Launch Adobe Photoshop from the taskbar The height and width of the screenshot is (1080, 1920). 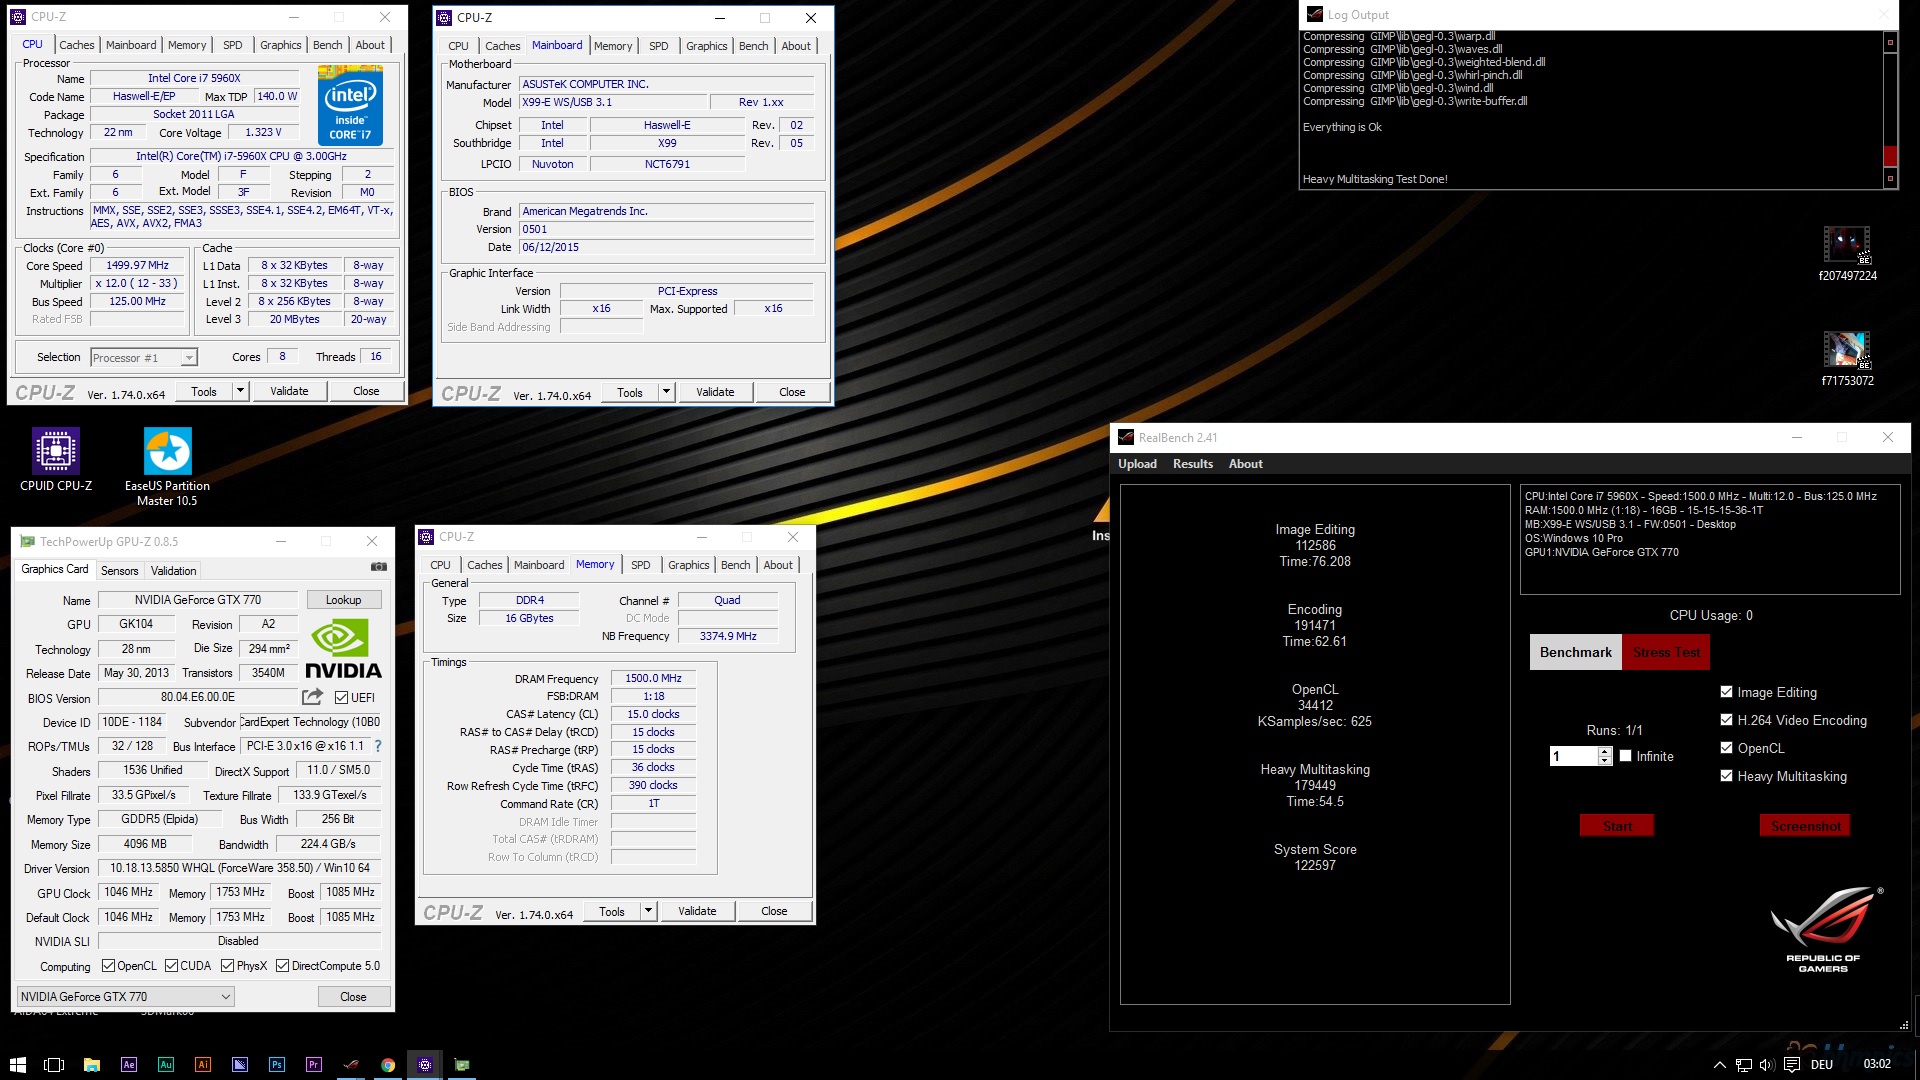[x=277, y=1064]
